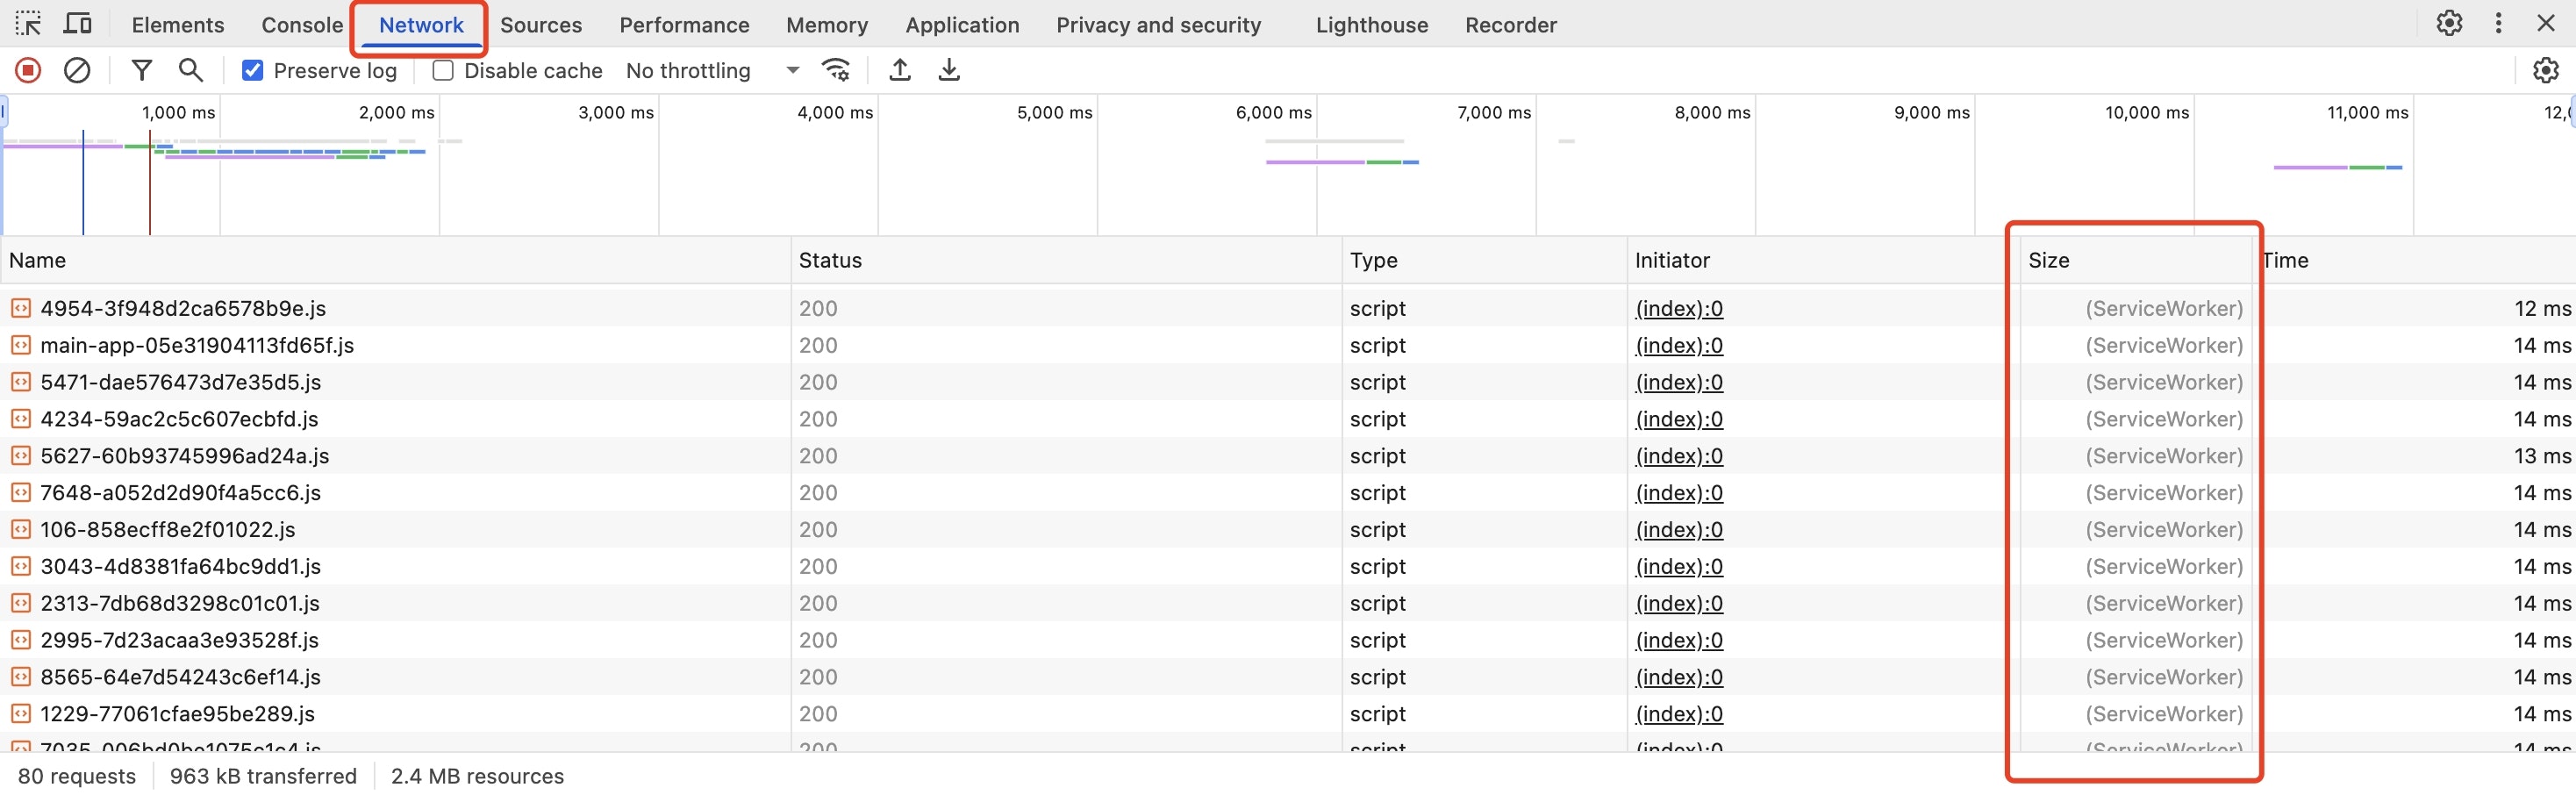Screen dimensions: 2576x795
Task: Open Network panel settings gear
Action: (x=2545, y=70)
